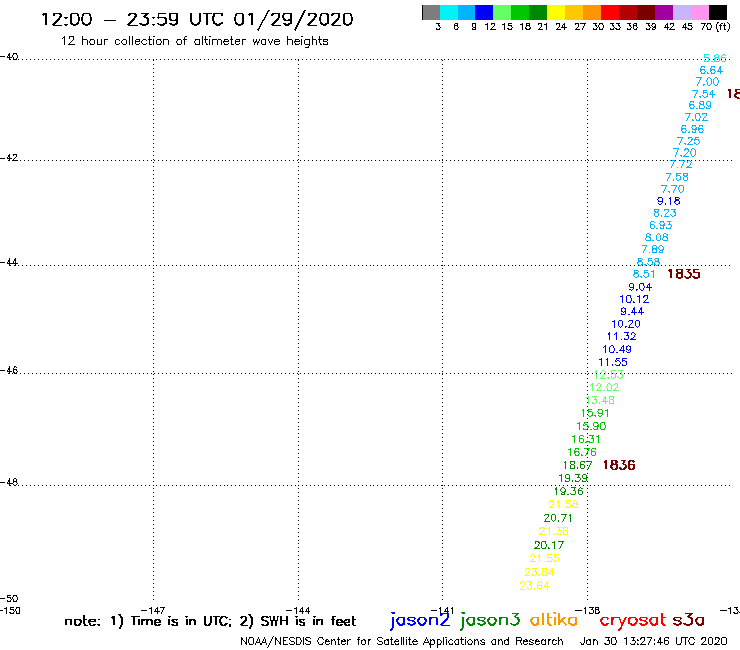Viewport: 740px width, 650px height.
Task: Click the 23.84 wave height value
Action: (x=539, y=572)
